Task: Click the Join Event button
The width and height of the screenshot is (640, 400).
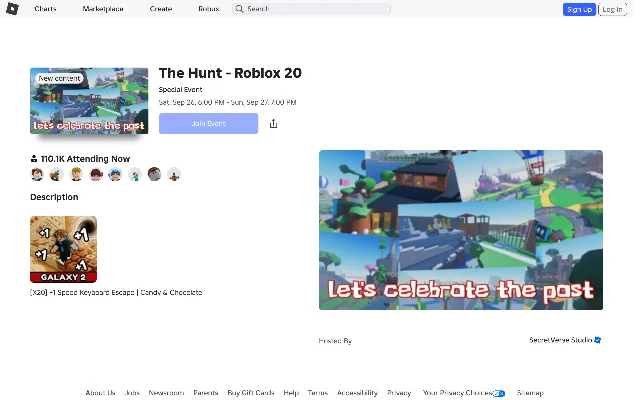Action: [208, 123]
